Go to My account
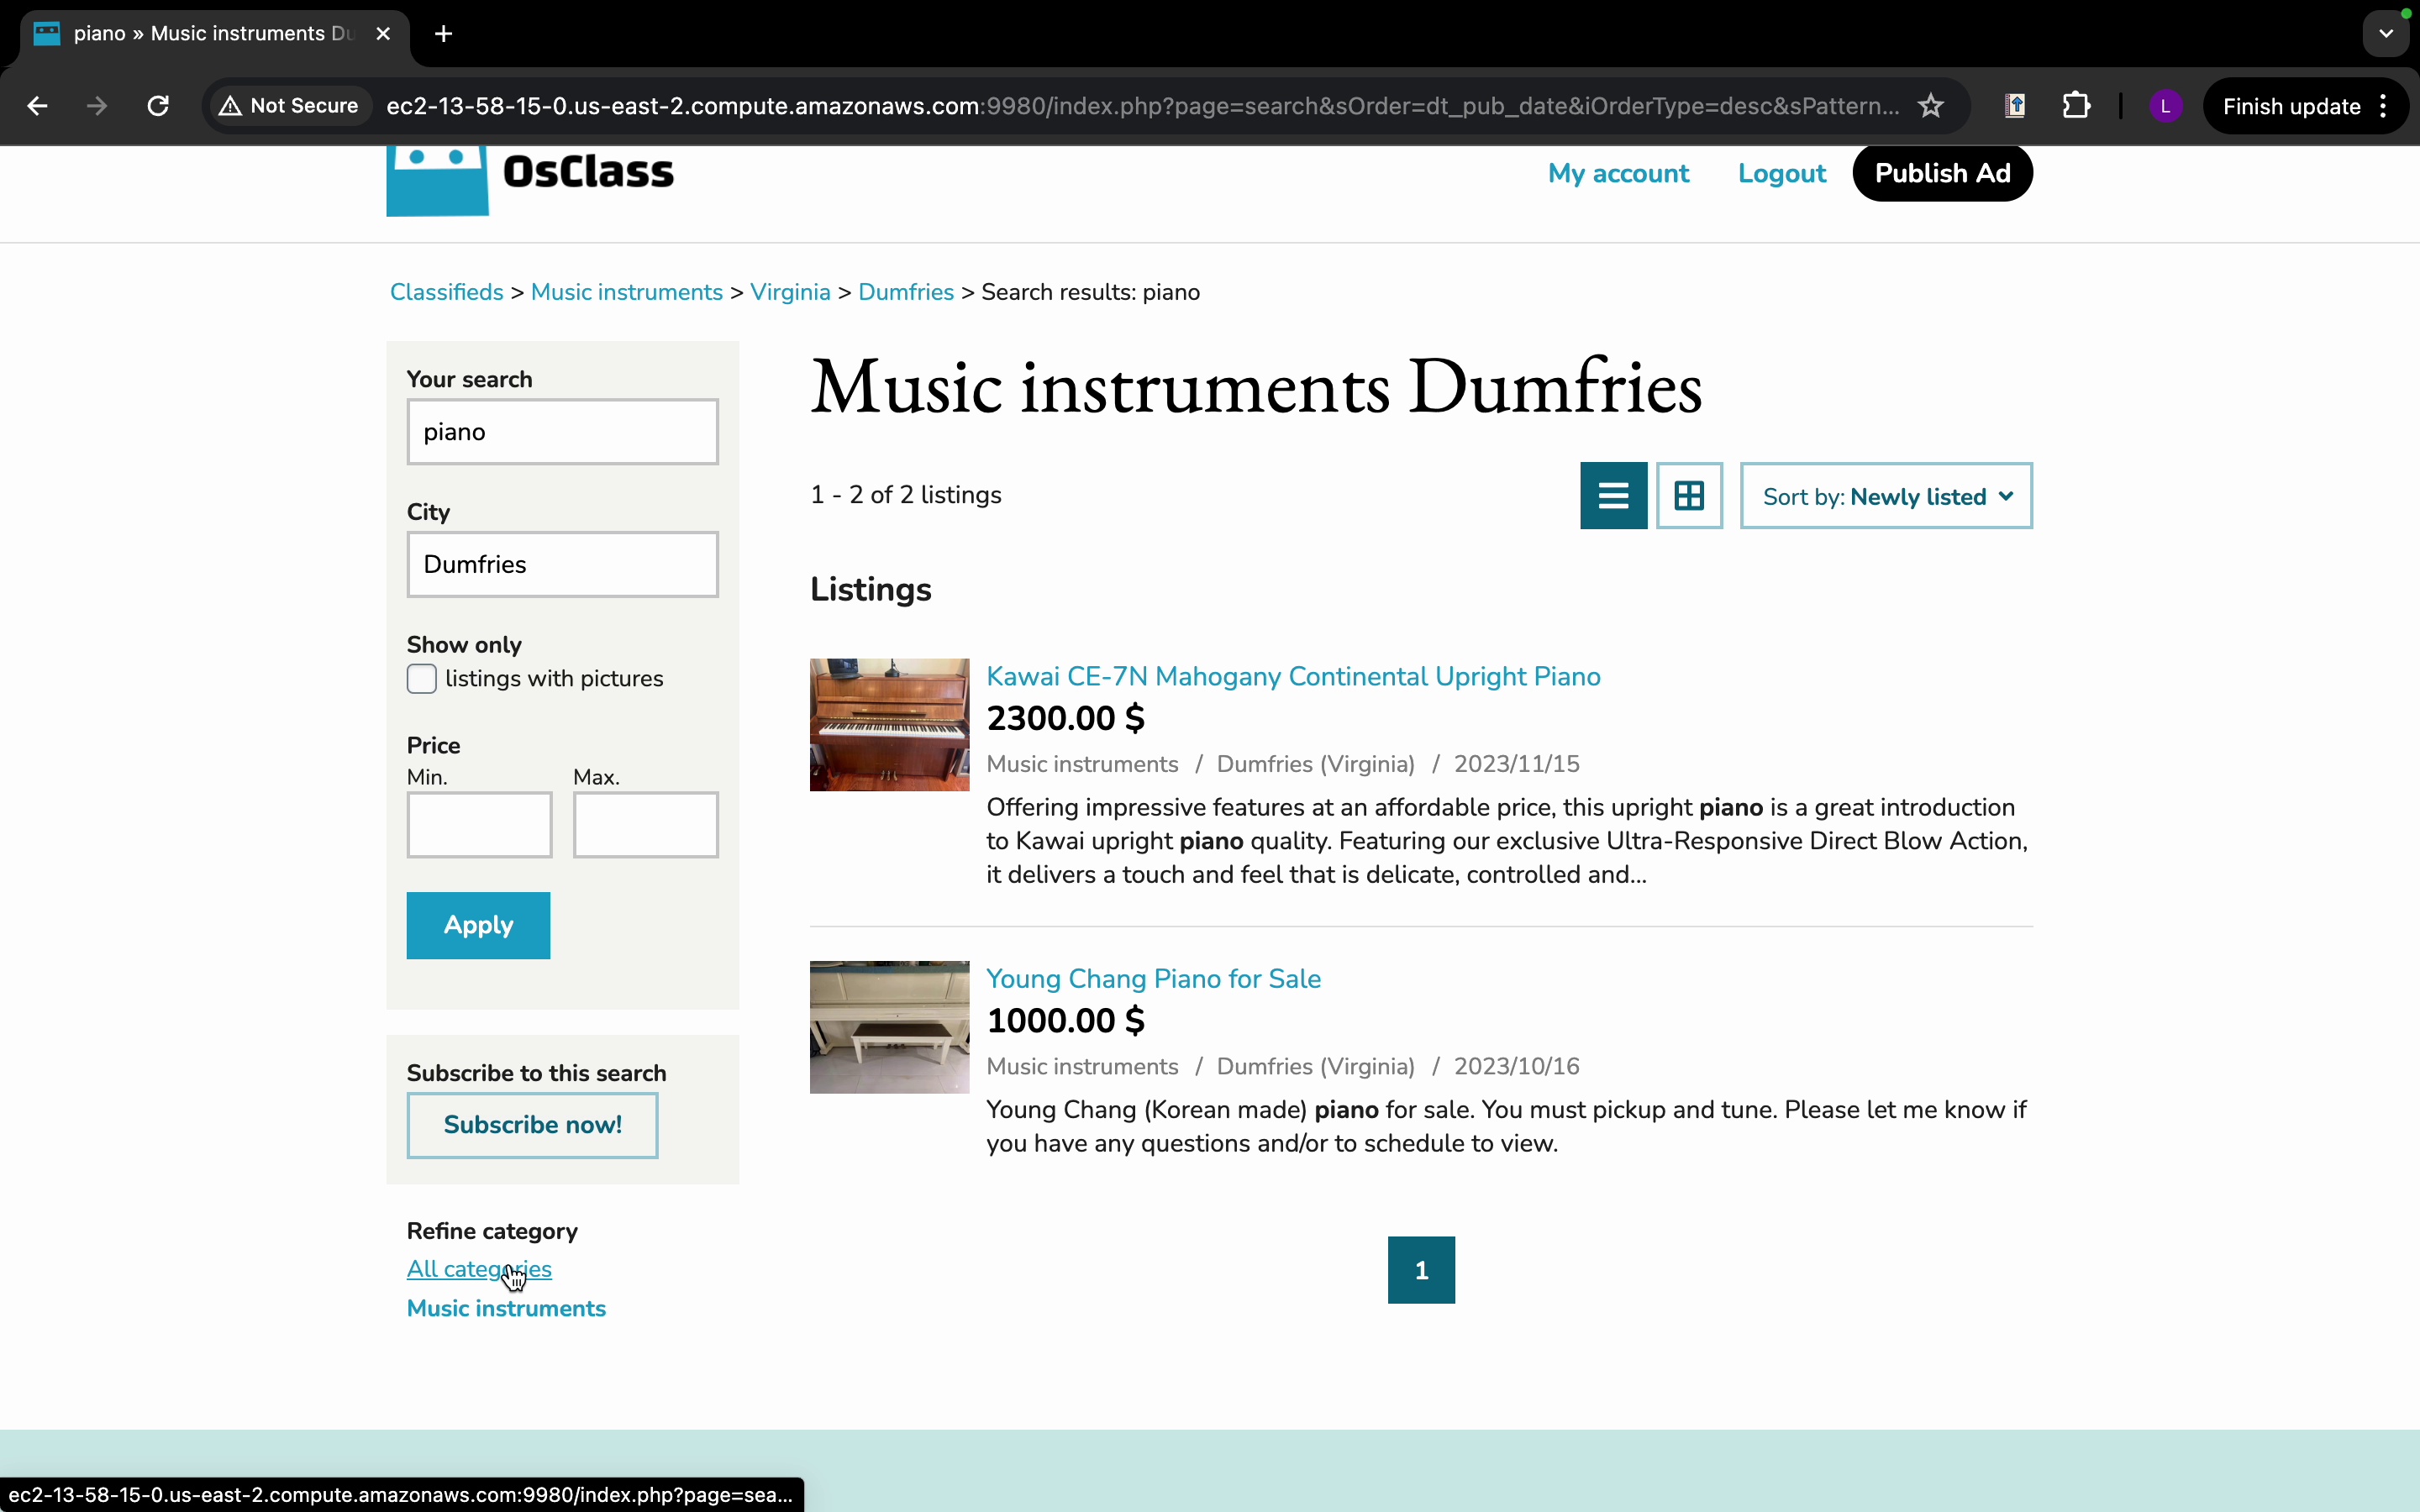This screenshot has width=2420, height=1512. [x=1618, y=174]
